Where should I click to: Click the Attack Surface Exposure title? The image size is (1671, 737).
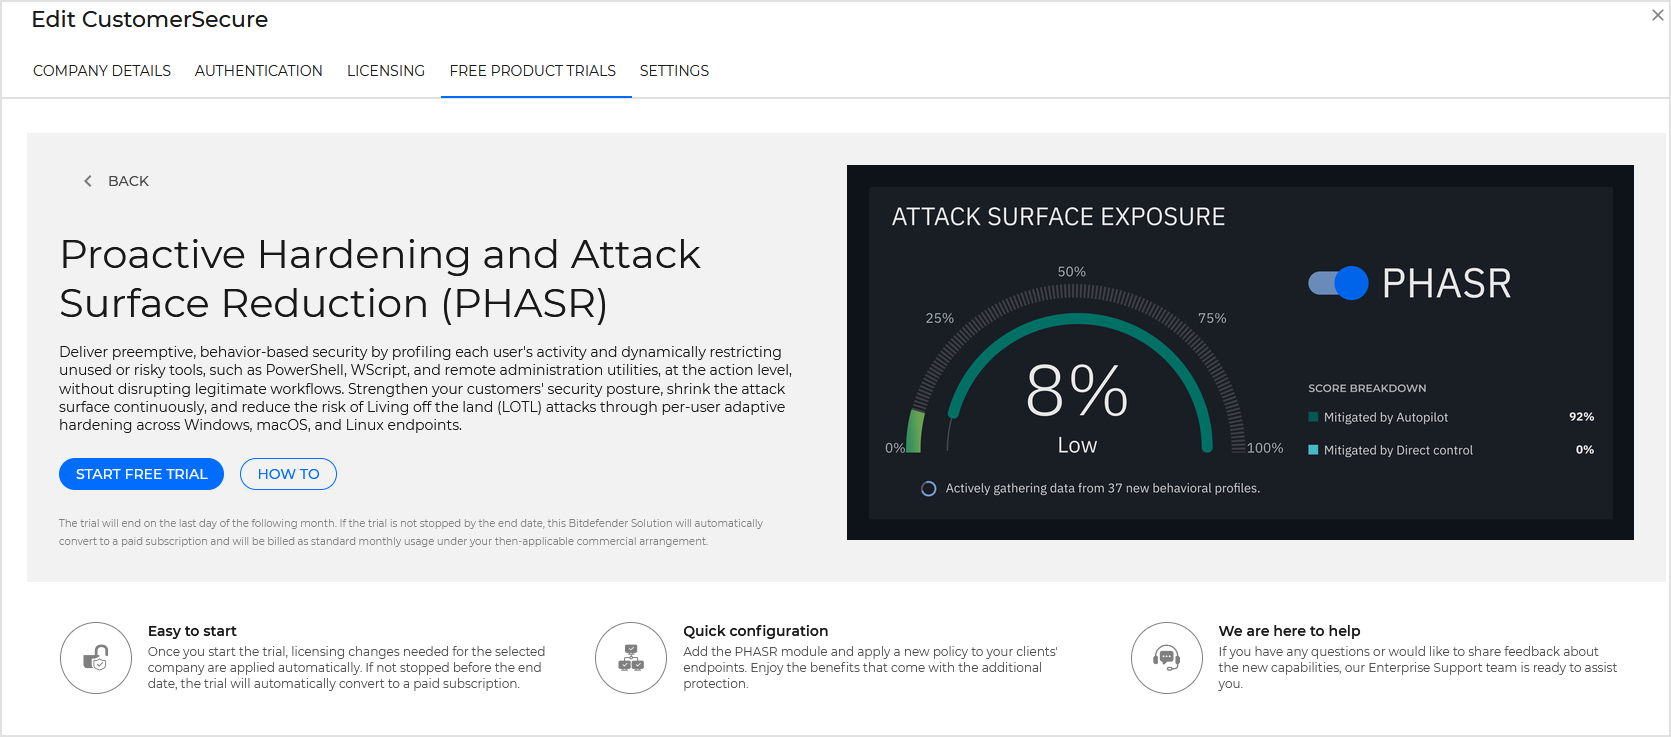tap(1058, 217)
